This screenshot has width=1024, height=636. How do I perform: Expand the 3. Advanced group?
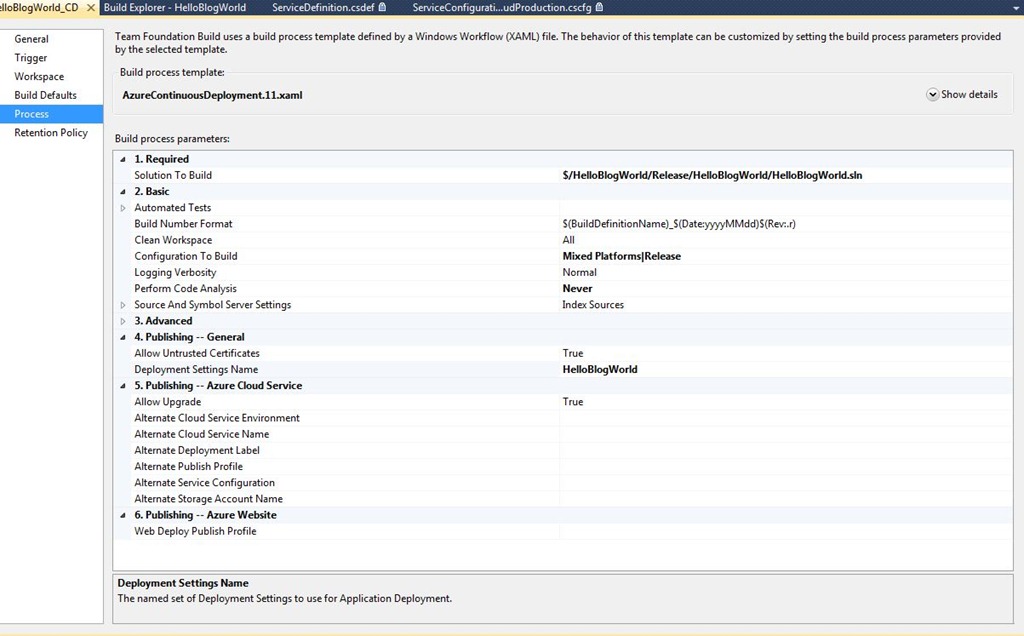(123, 321)
